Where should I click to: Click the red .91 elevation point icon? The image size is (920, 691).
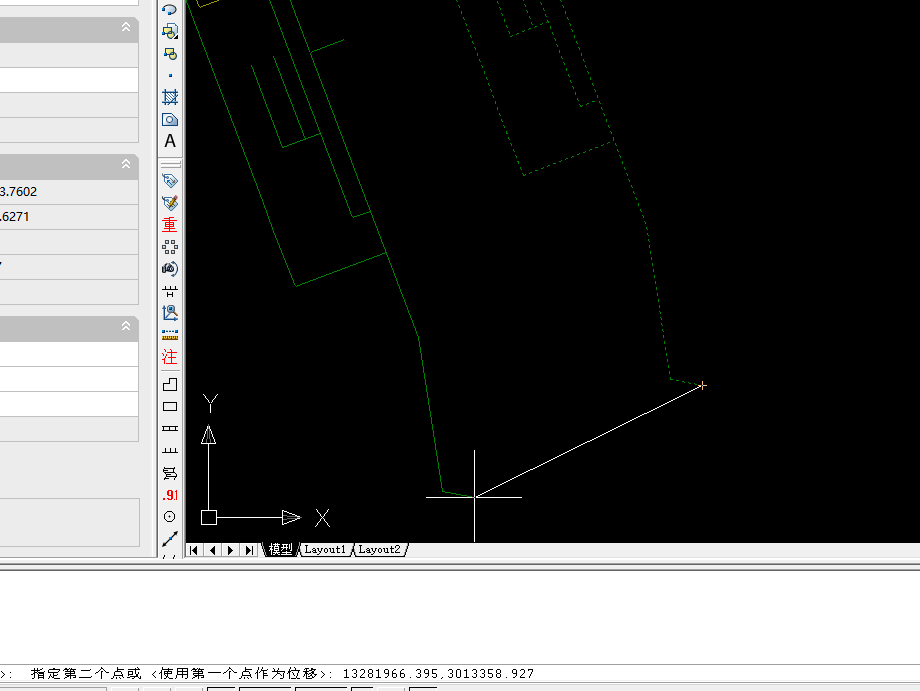[170, 495]
